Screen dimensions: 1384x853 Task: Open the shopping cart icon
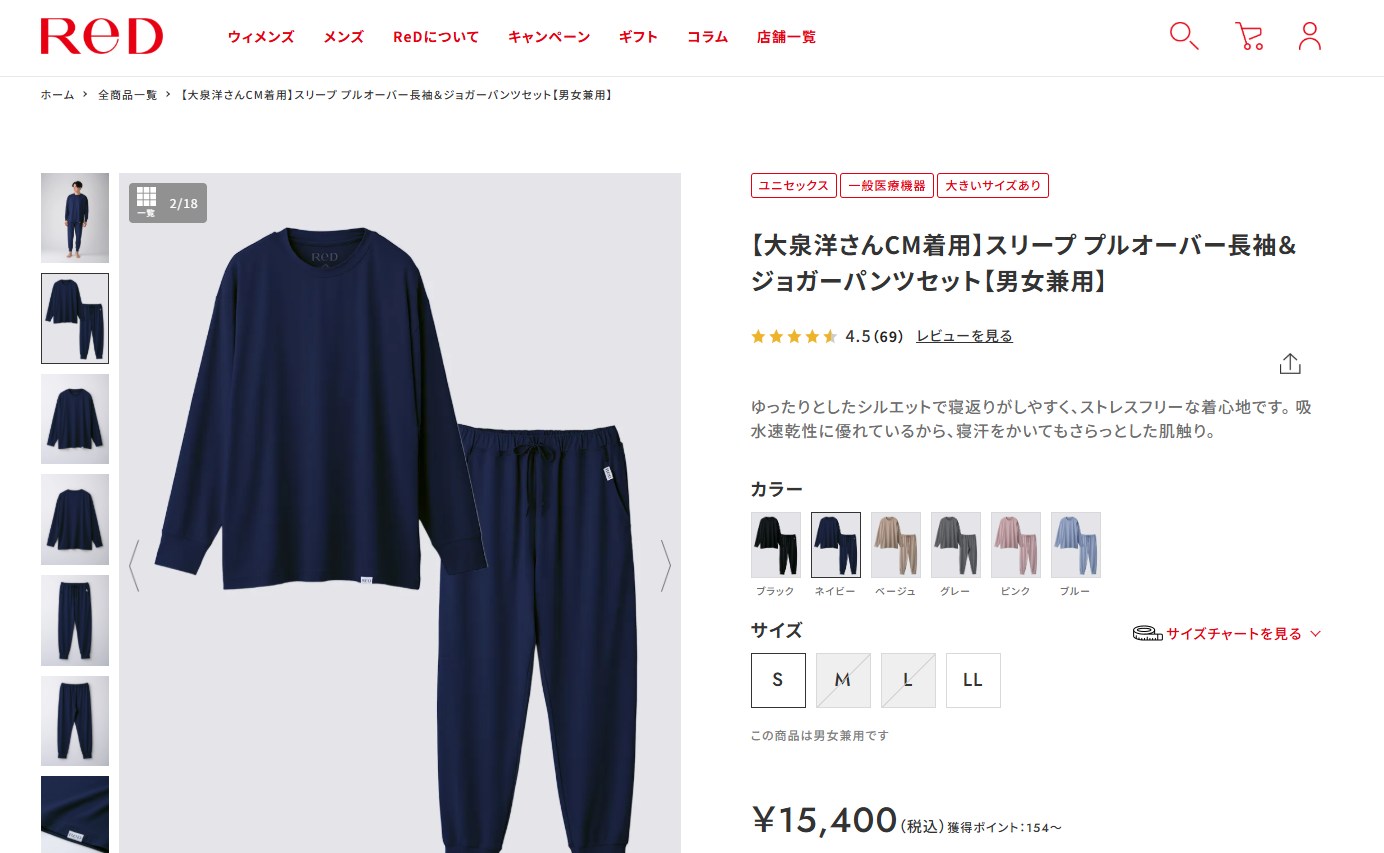(1248, 37)
